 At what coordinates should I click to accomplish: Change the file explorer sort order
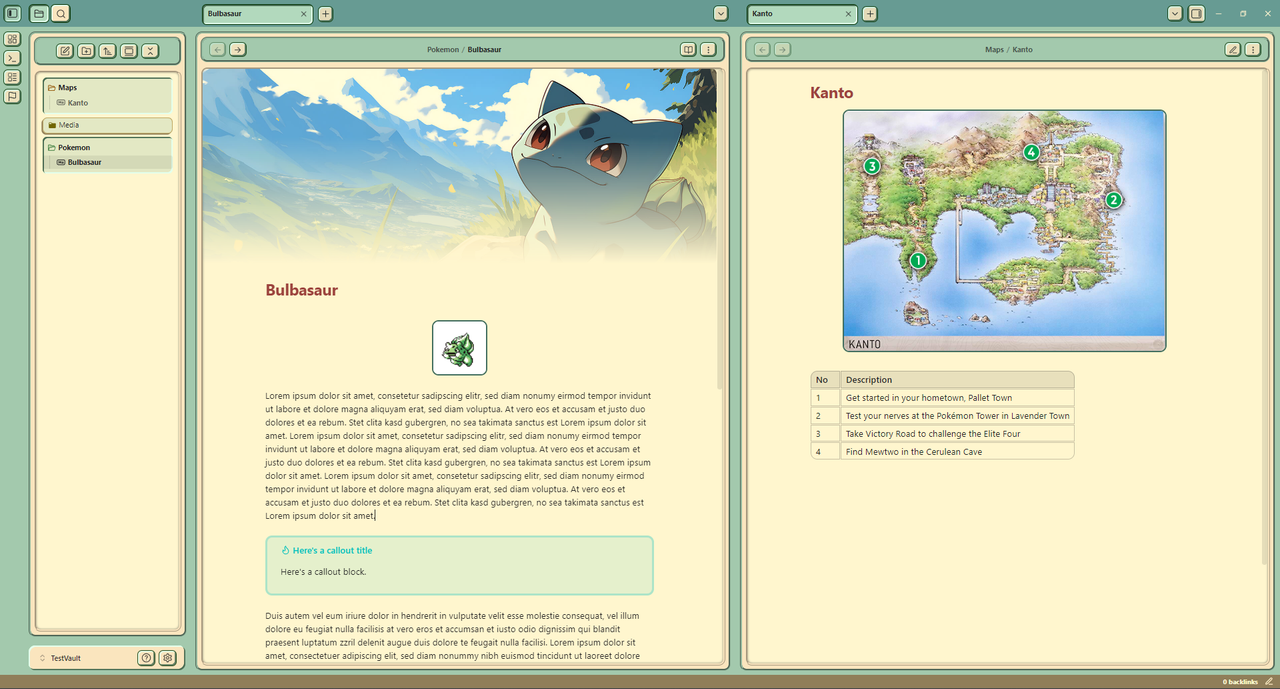107,51
